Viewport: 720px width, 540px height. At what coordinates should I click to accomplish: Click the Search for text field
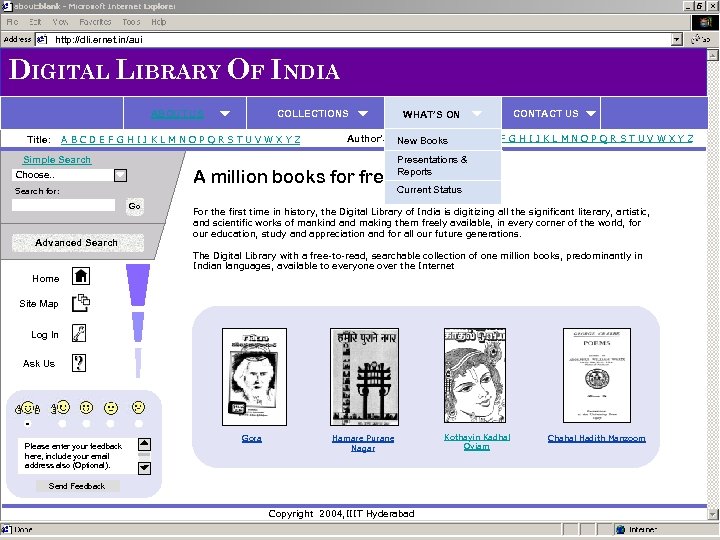point(63,205)
